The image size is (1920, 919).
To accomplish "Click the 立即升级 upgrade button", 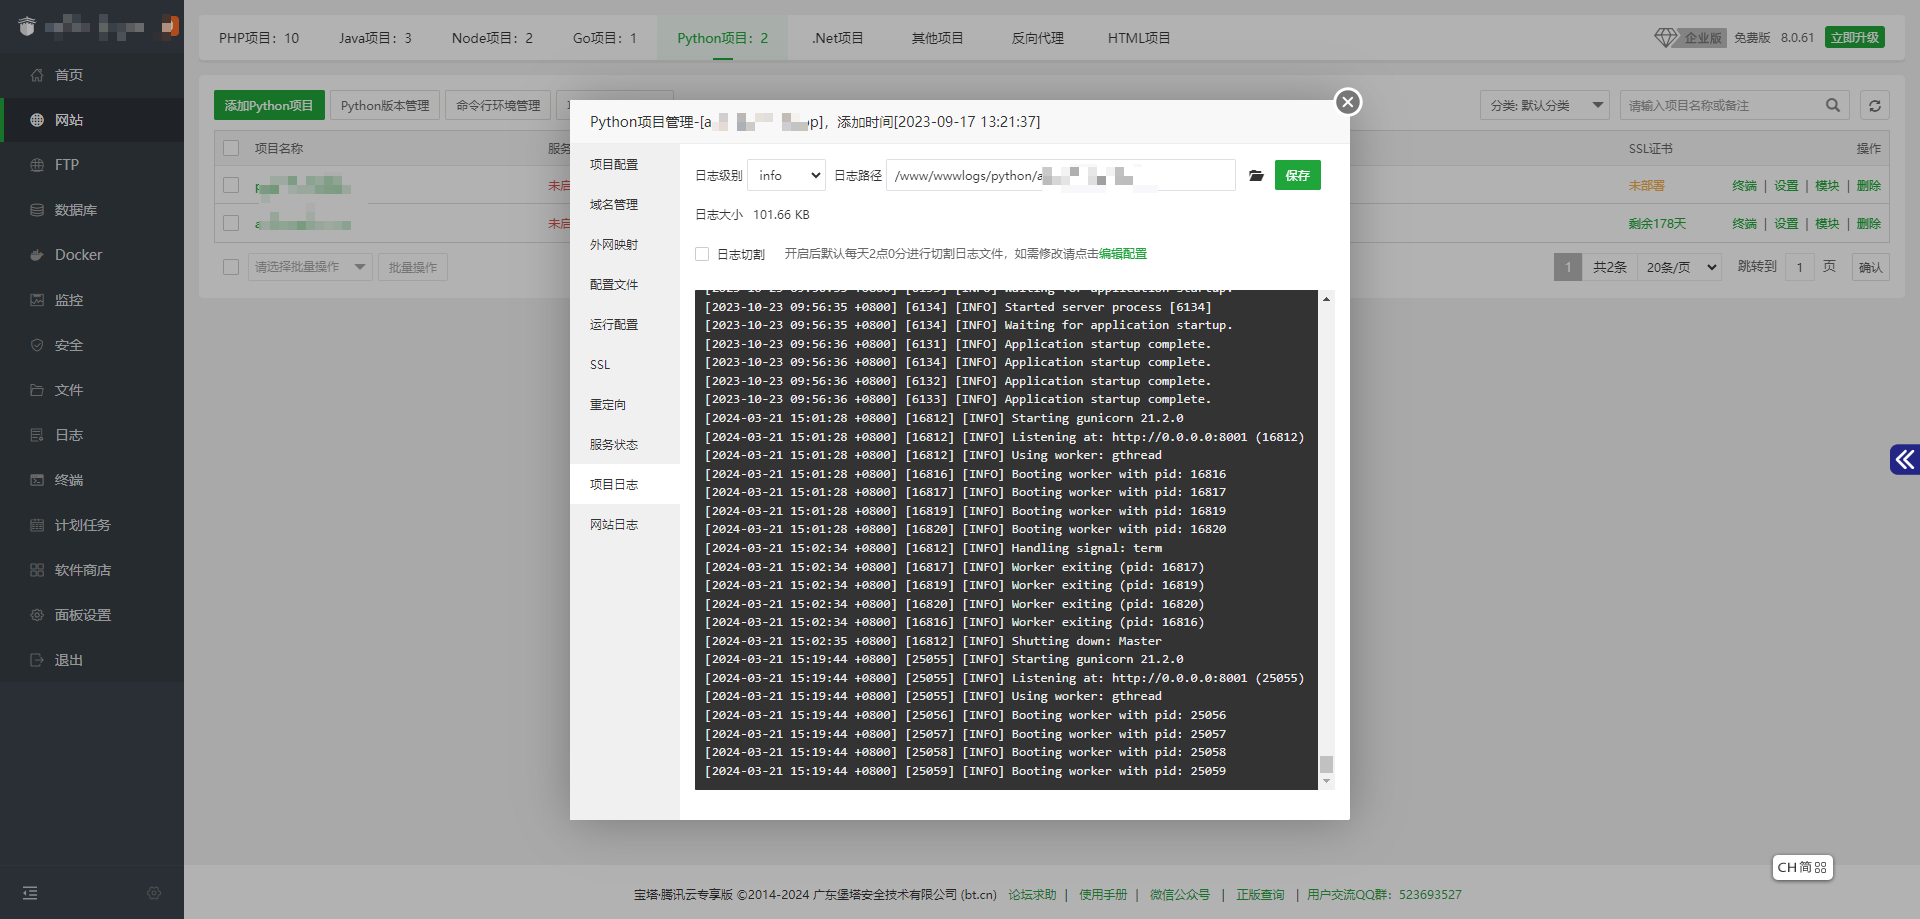I will click(x=1855, y=37).
